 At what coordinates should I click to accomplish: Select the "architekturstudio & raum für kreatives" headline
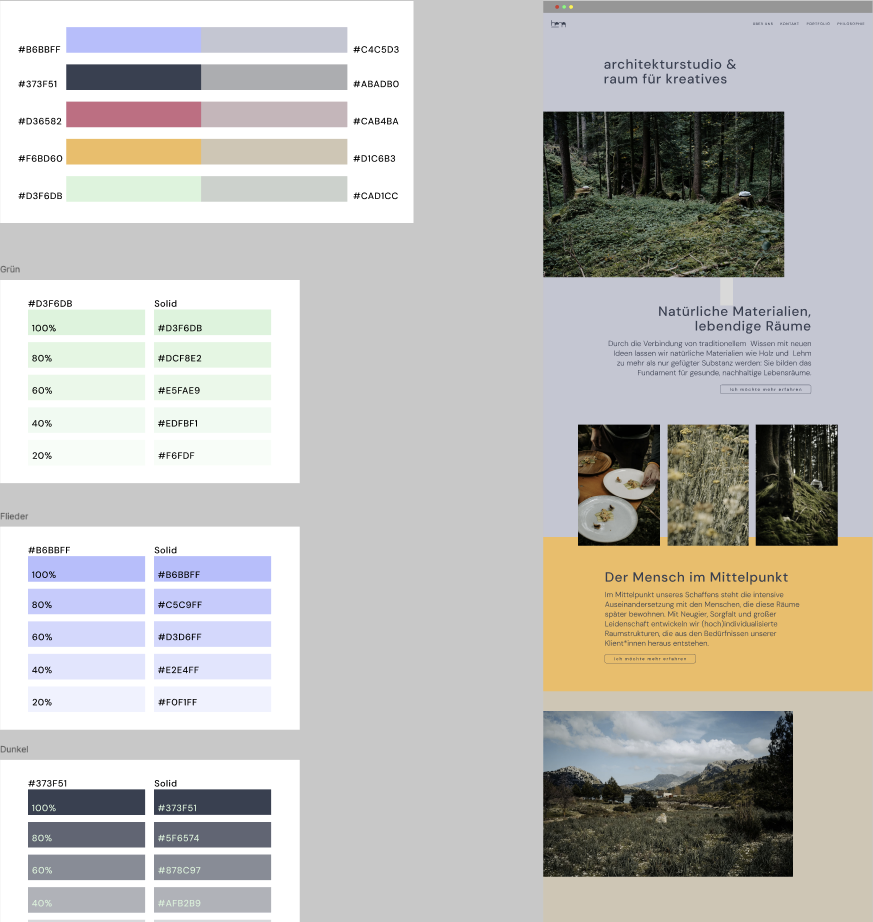click(670, 72)
